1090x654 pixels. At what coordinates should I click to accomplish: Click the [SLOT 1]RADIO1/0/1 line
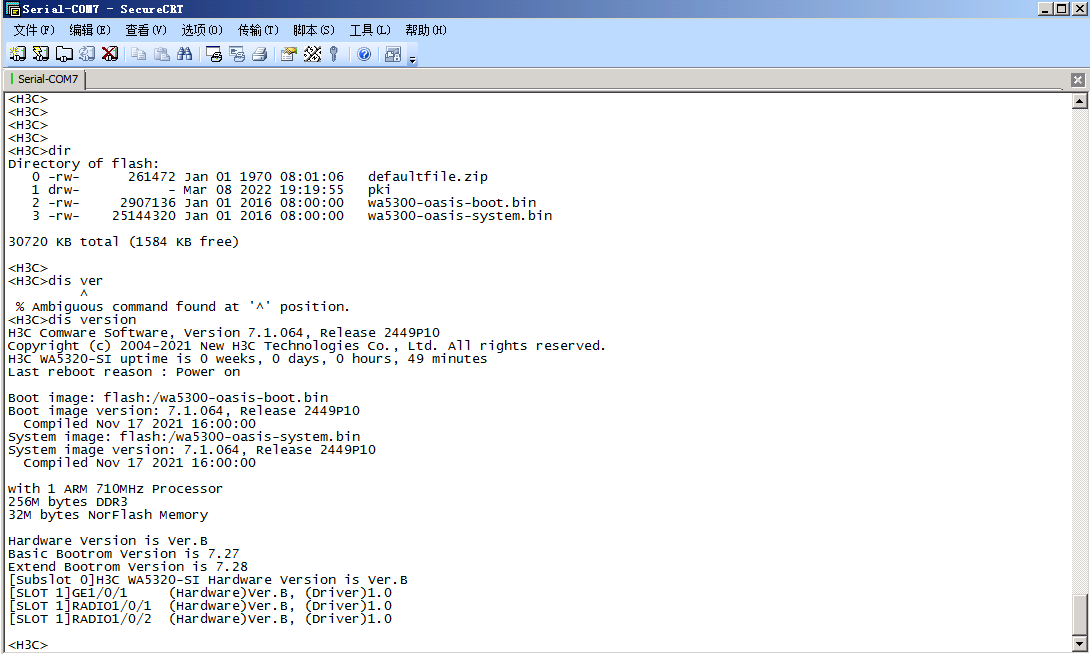point(200,606)
